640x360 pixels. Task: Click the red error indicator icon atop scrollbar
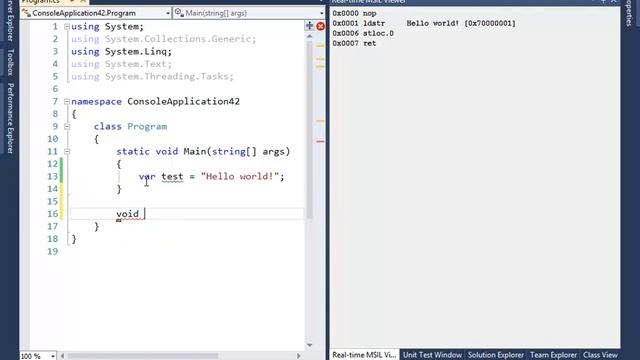click(x=320, y=26)
